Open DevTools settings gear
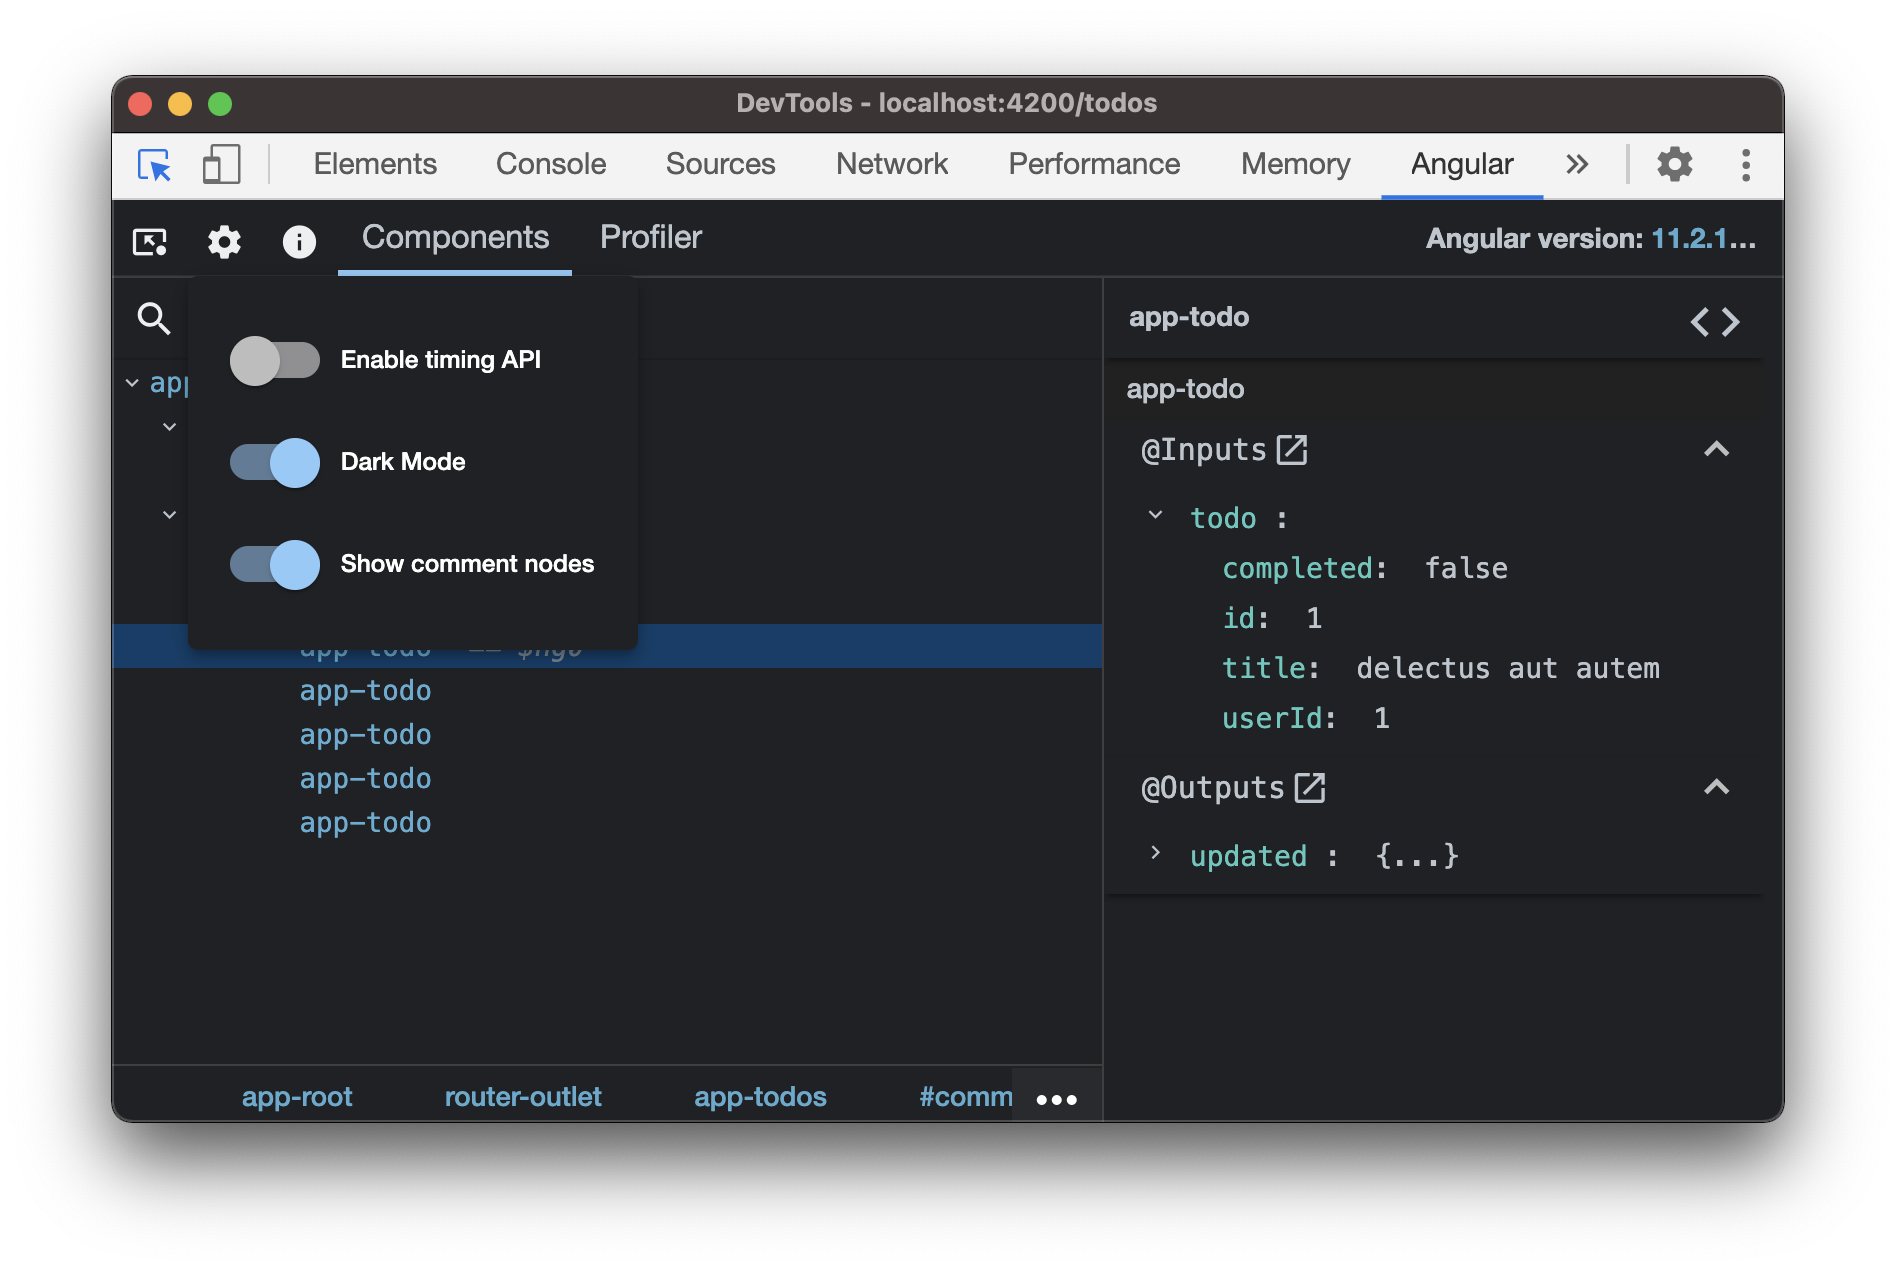The width and height of the screenshot is (1896, 1270). tap(1674, 164)
